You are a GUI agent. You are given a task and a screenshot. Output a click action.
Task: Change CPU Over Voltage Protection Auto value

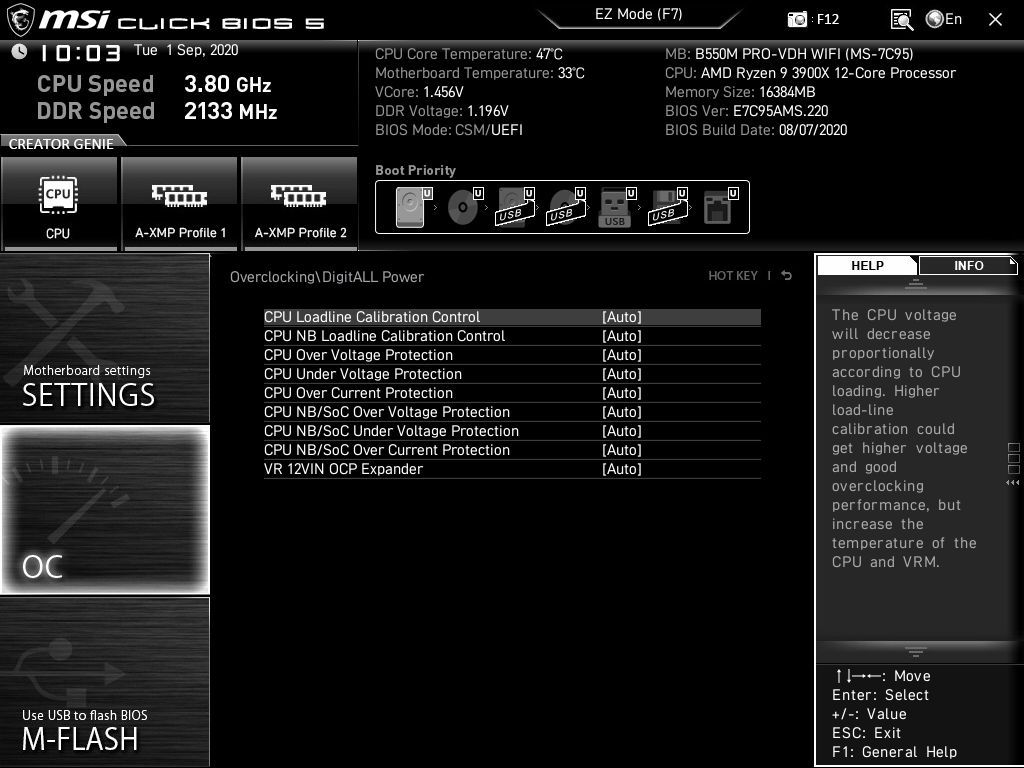622,355
